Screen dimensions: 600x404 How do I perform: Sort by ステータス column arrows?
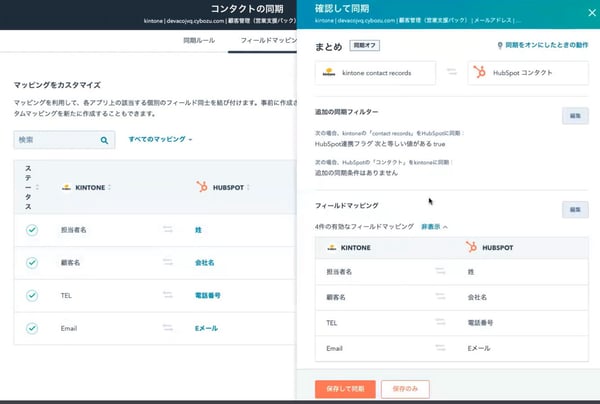point(37,187)
